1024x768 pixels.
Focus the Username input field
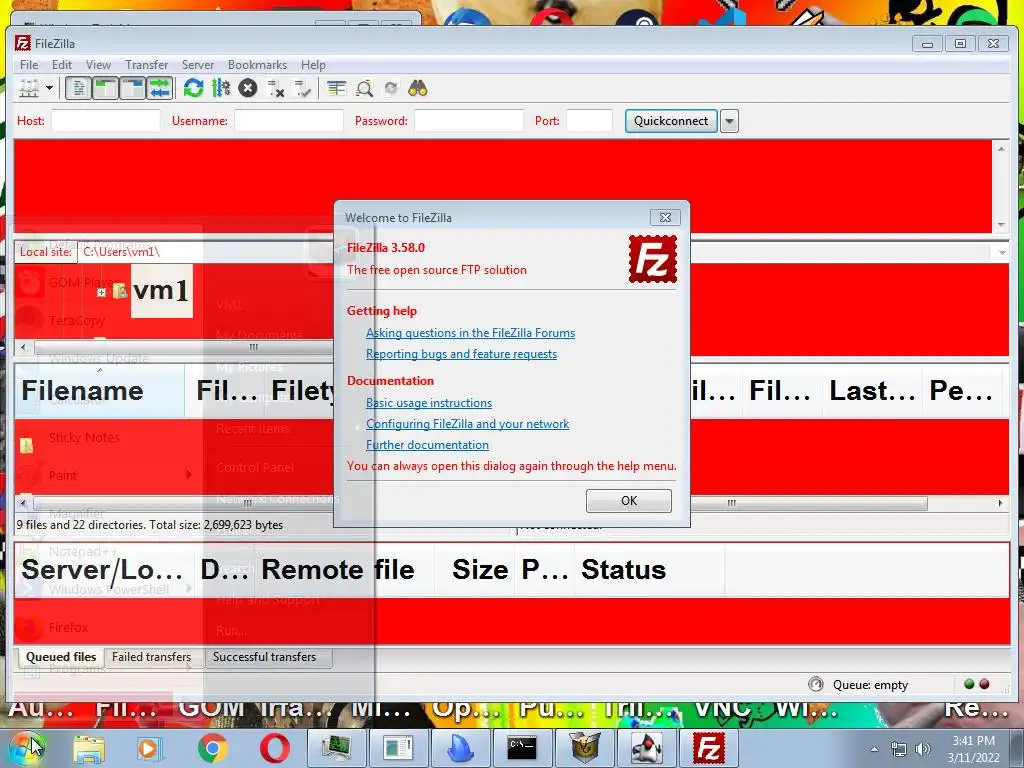click(x=289, y=121)
